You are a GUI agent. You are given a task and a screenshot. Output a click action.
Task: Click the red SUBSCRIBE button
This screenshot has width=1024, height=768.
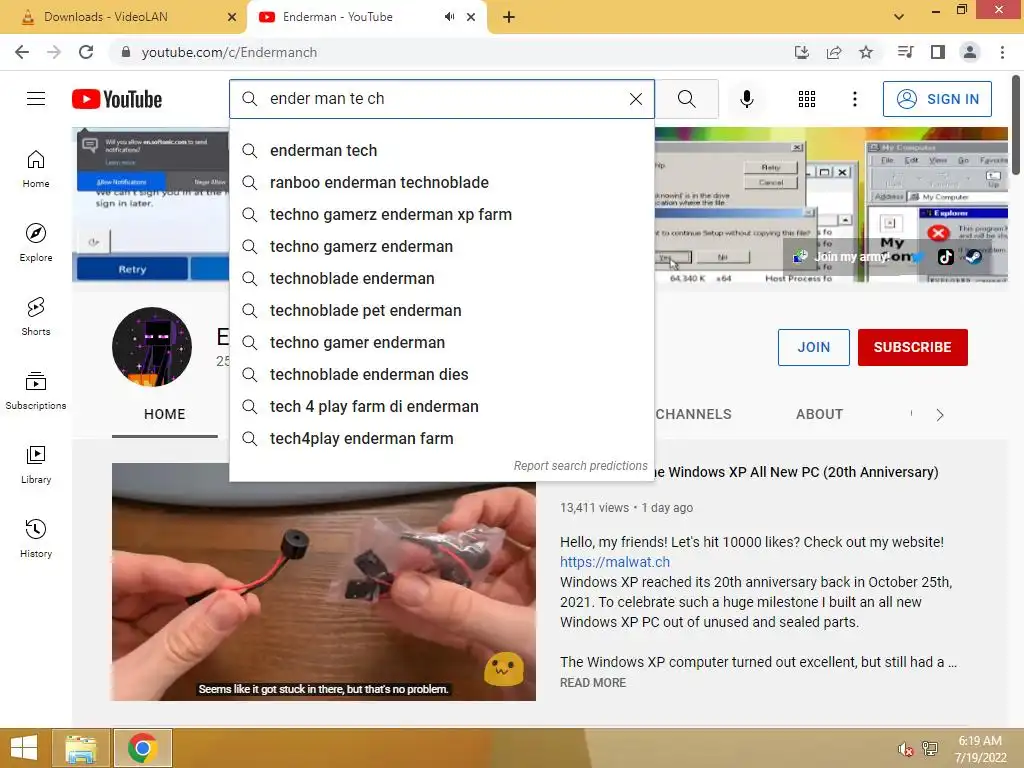click(x=912, y=347)
